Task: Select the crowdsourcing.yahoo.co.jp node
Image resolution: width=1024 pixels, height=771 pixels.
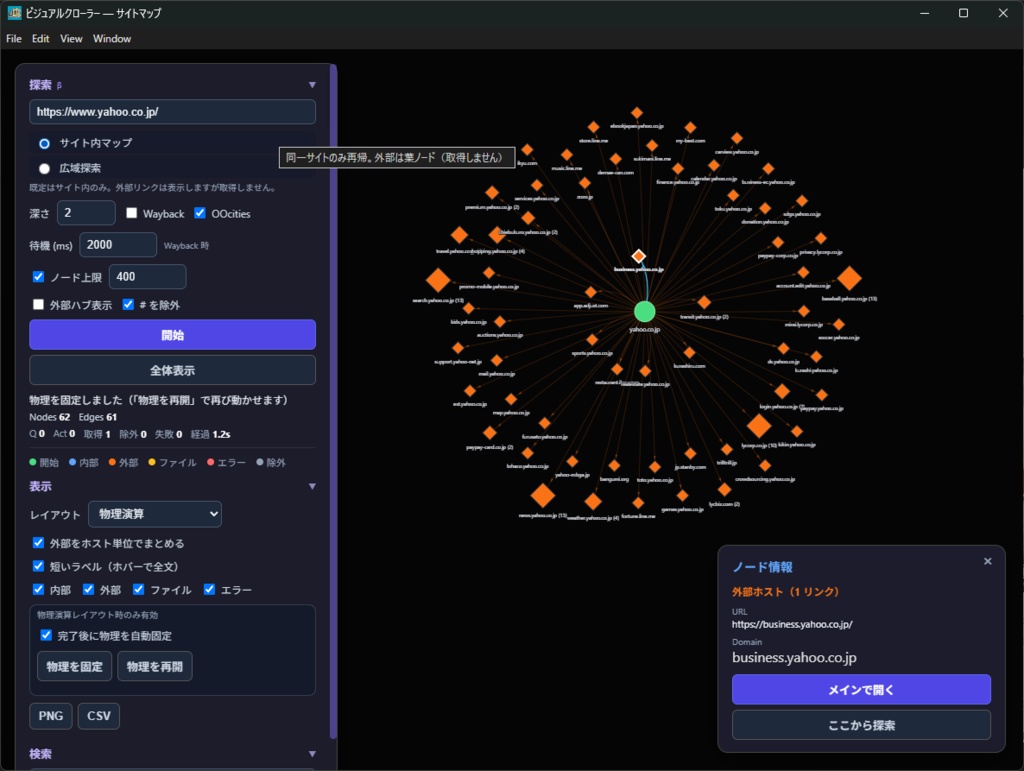Action: coord(765,465)
